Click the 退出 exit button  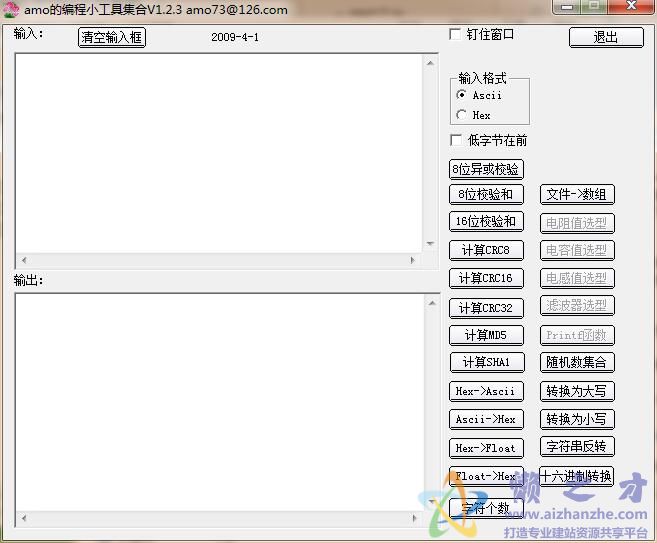[x=606, y=37]
